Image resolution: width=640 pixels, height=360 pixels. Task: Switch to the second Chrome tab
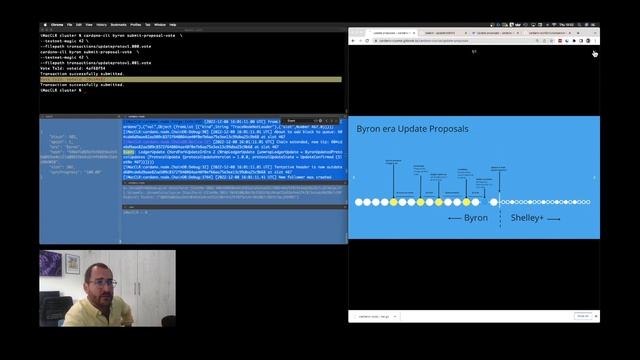click(443, 33)
